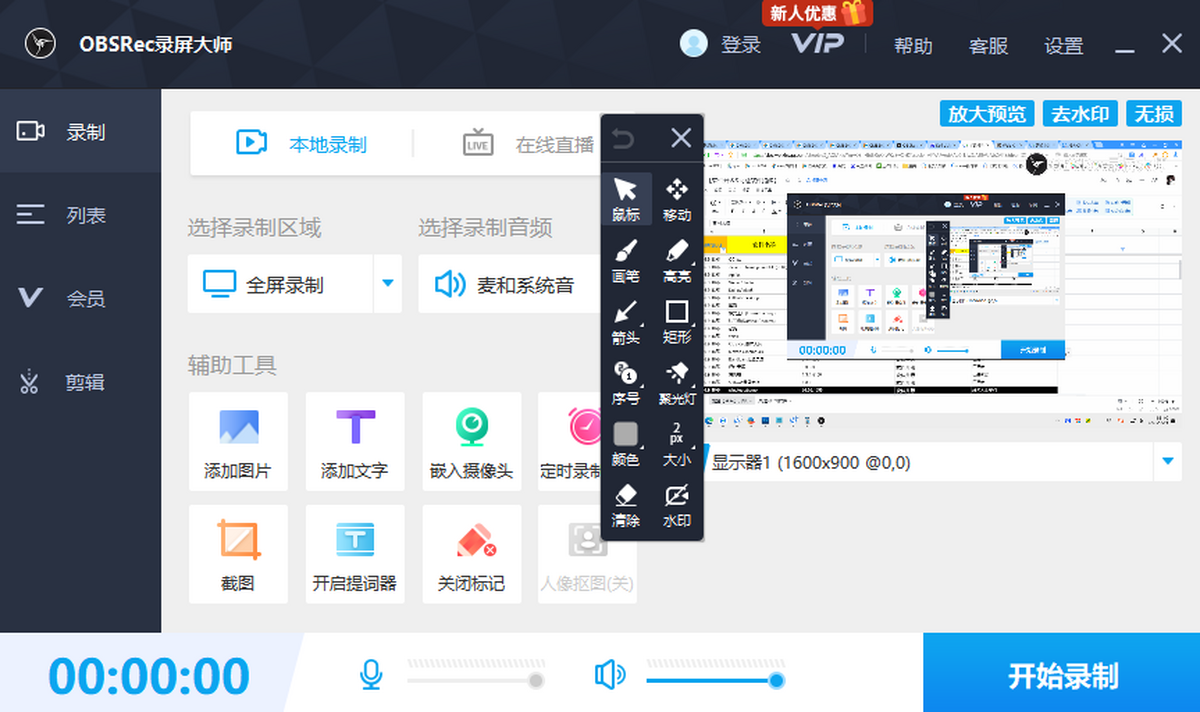Image resolution: width=1200 pixels, height=712 pixels.
Task: Click the 去水印 button
Action: [x=1080, y=114]
